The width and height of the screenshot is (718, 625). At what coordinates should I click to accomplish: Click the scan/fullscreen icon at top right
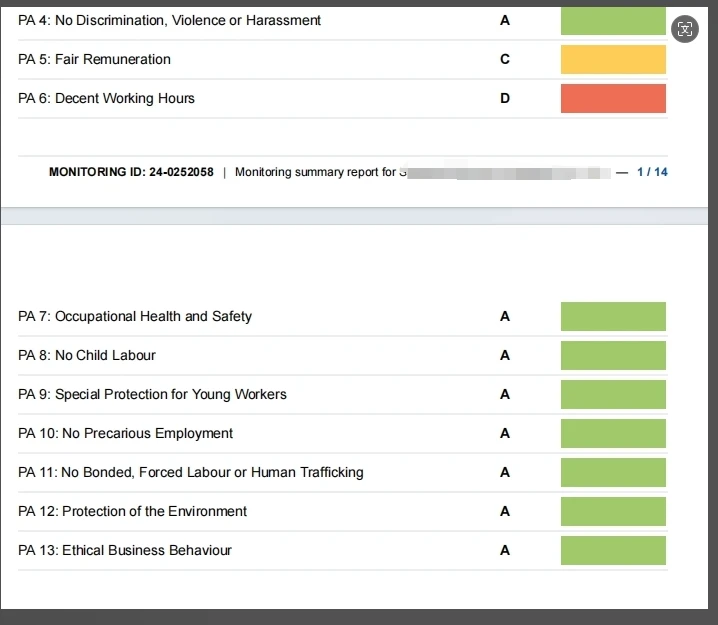pos(685,29)
